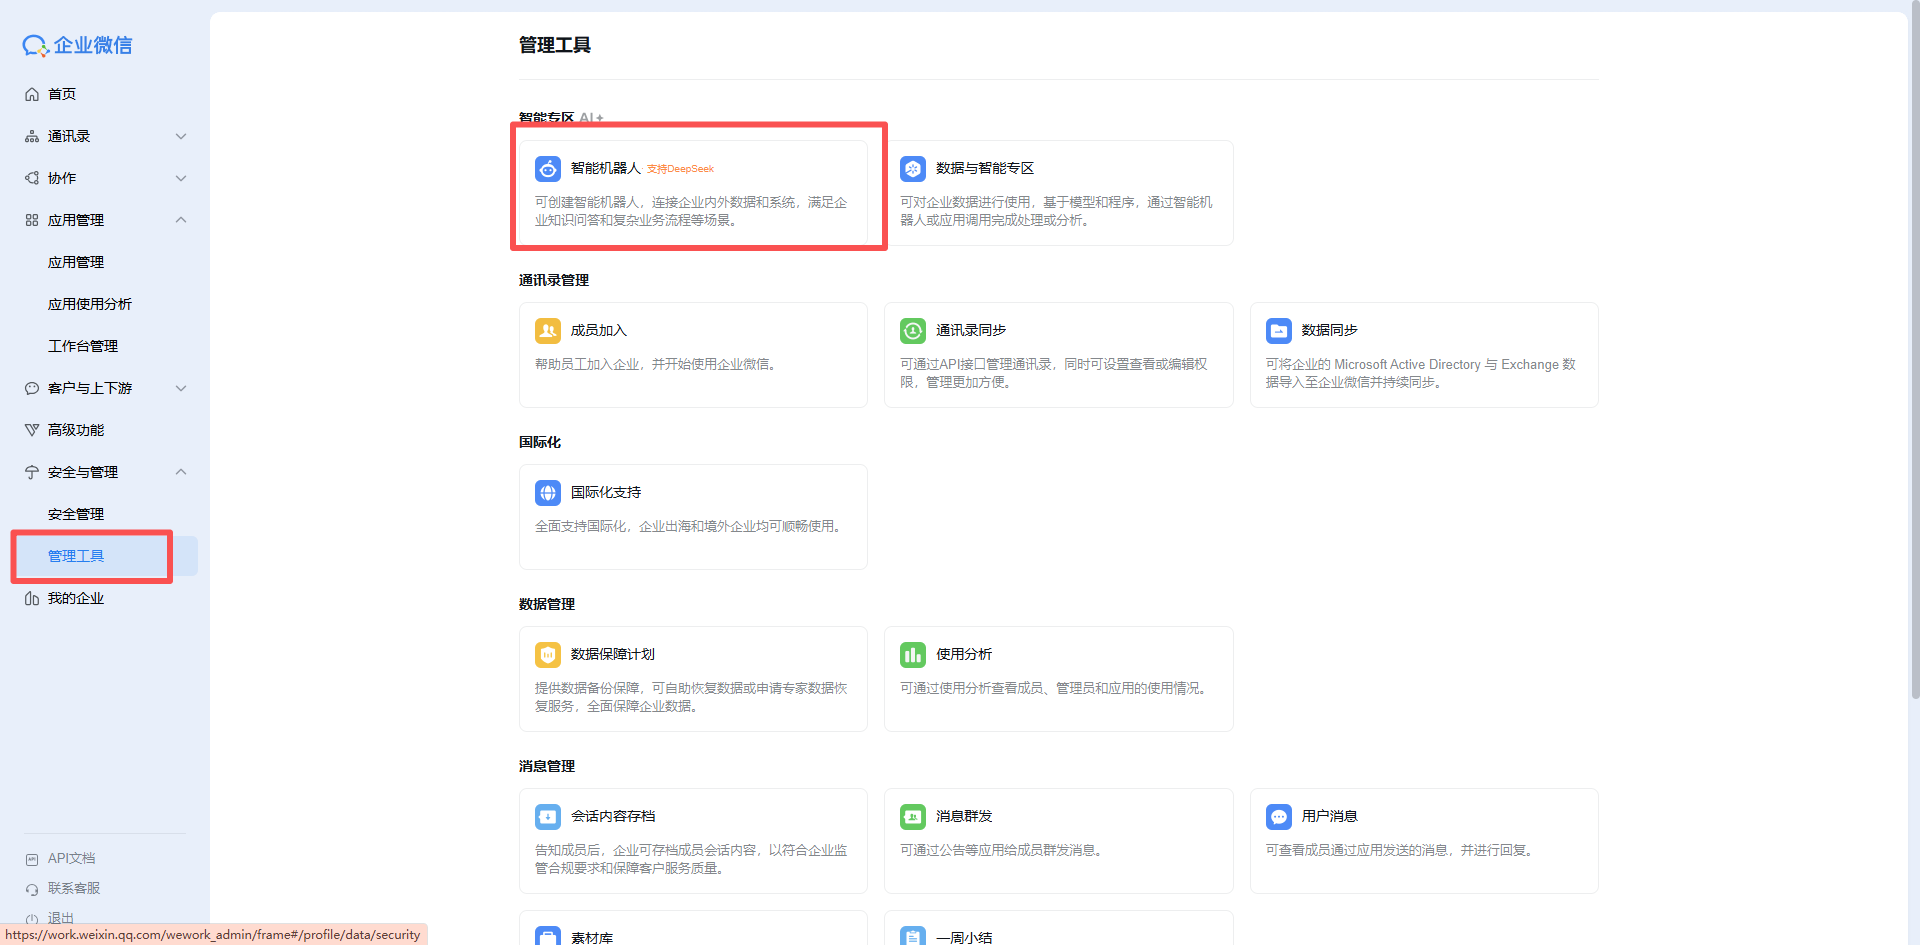1920x945 pixels.
Task: Click the 通讯录同步 green icon
Action: (913, 330)
